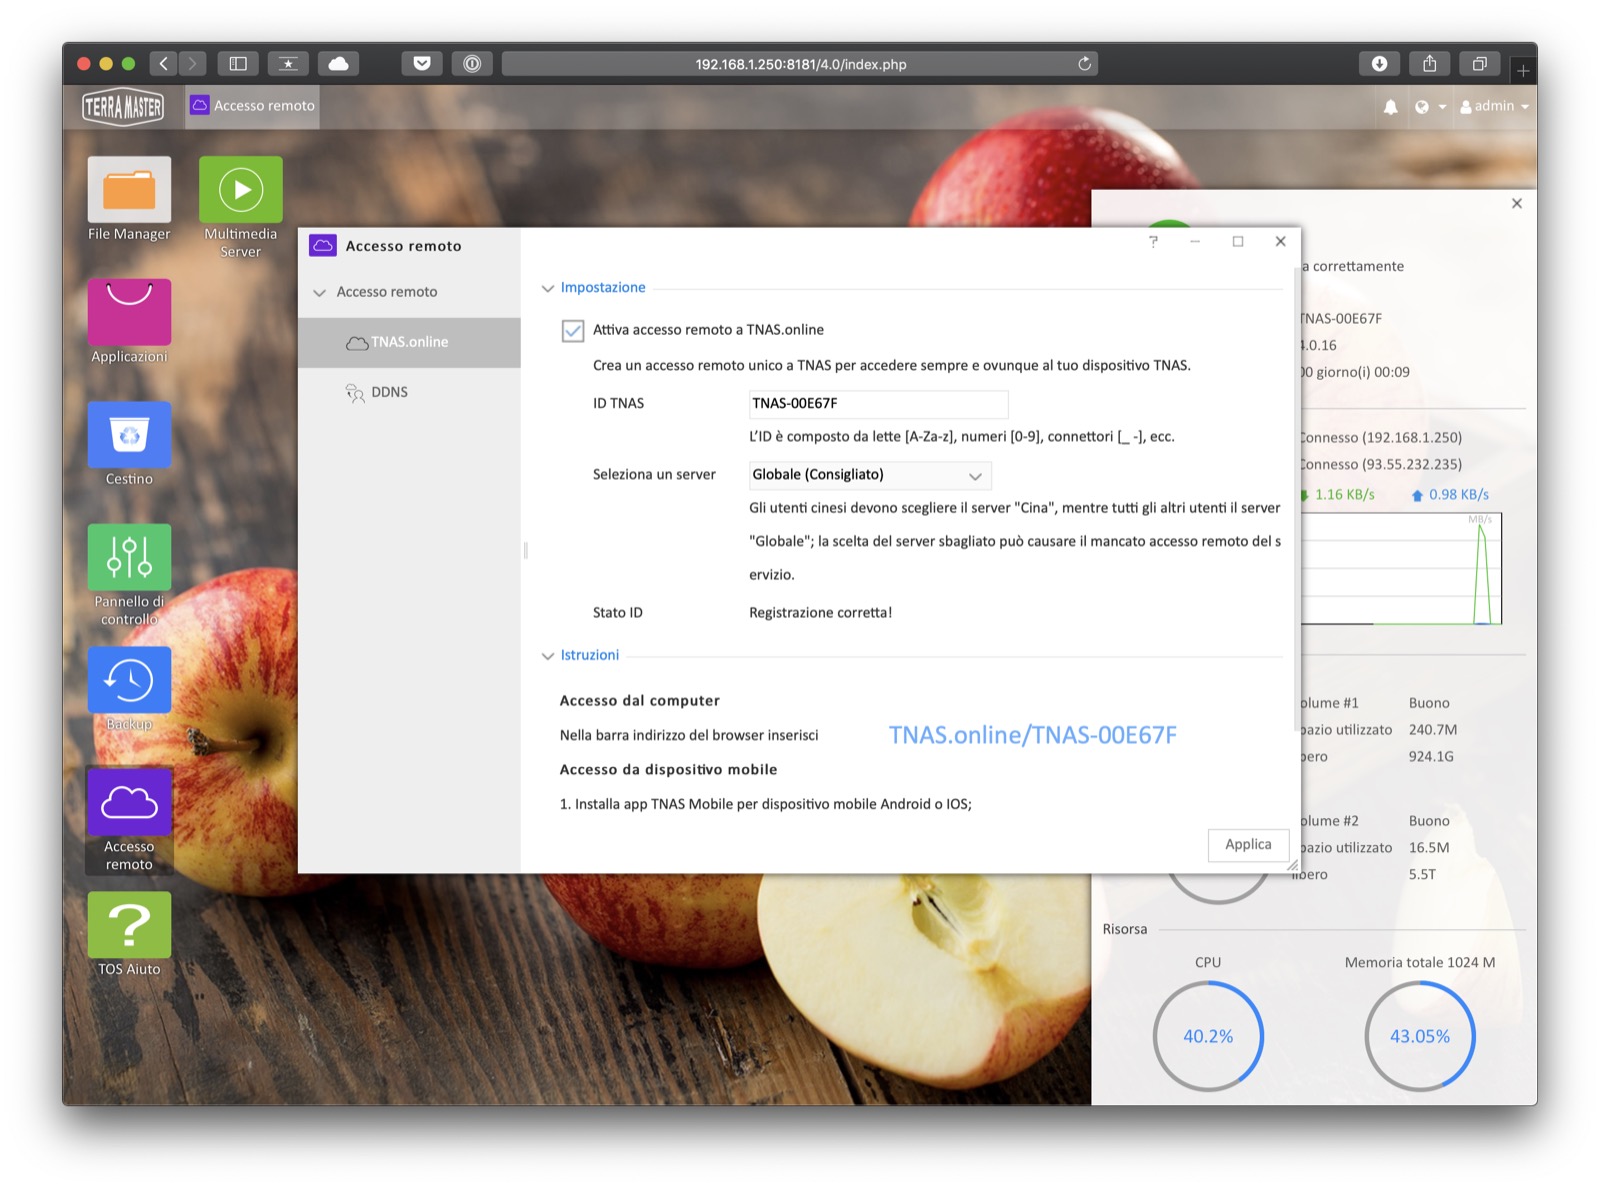Collapse the Istruzioni section
Screen dimensions: 1600x1188
(547, 657)
